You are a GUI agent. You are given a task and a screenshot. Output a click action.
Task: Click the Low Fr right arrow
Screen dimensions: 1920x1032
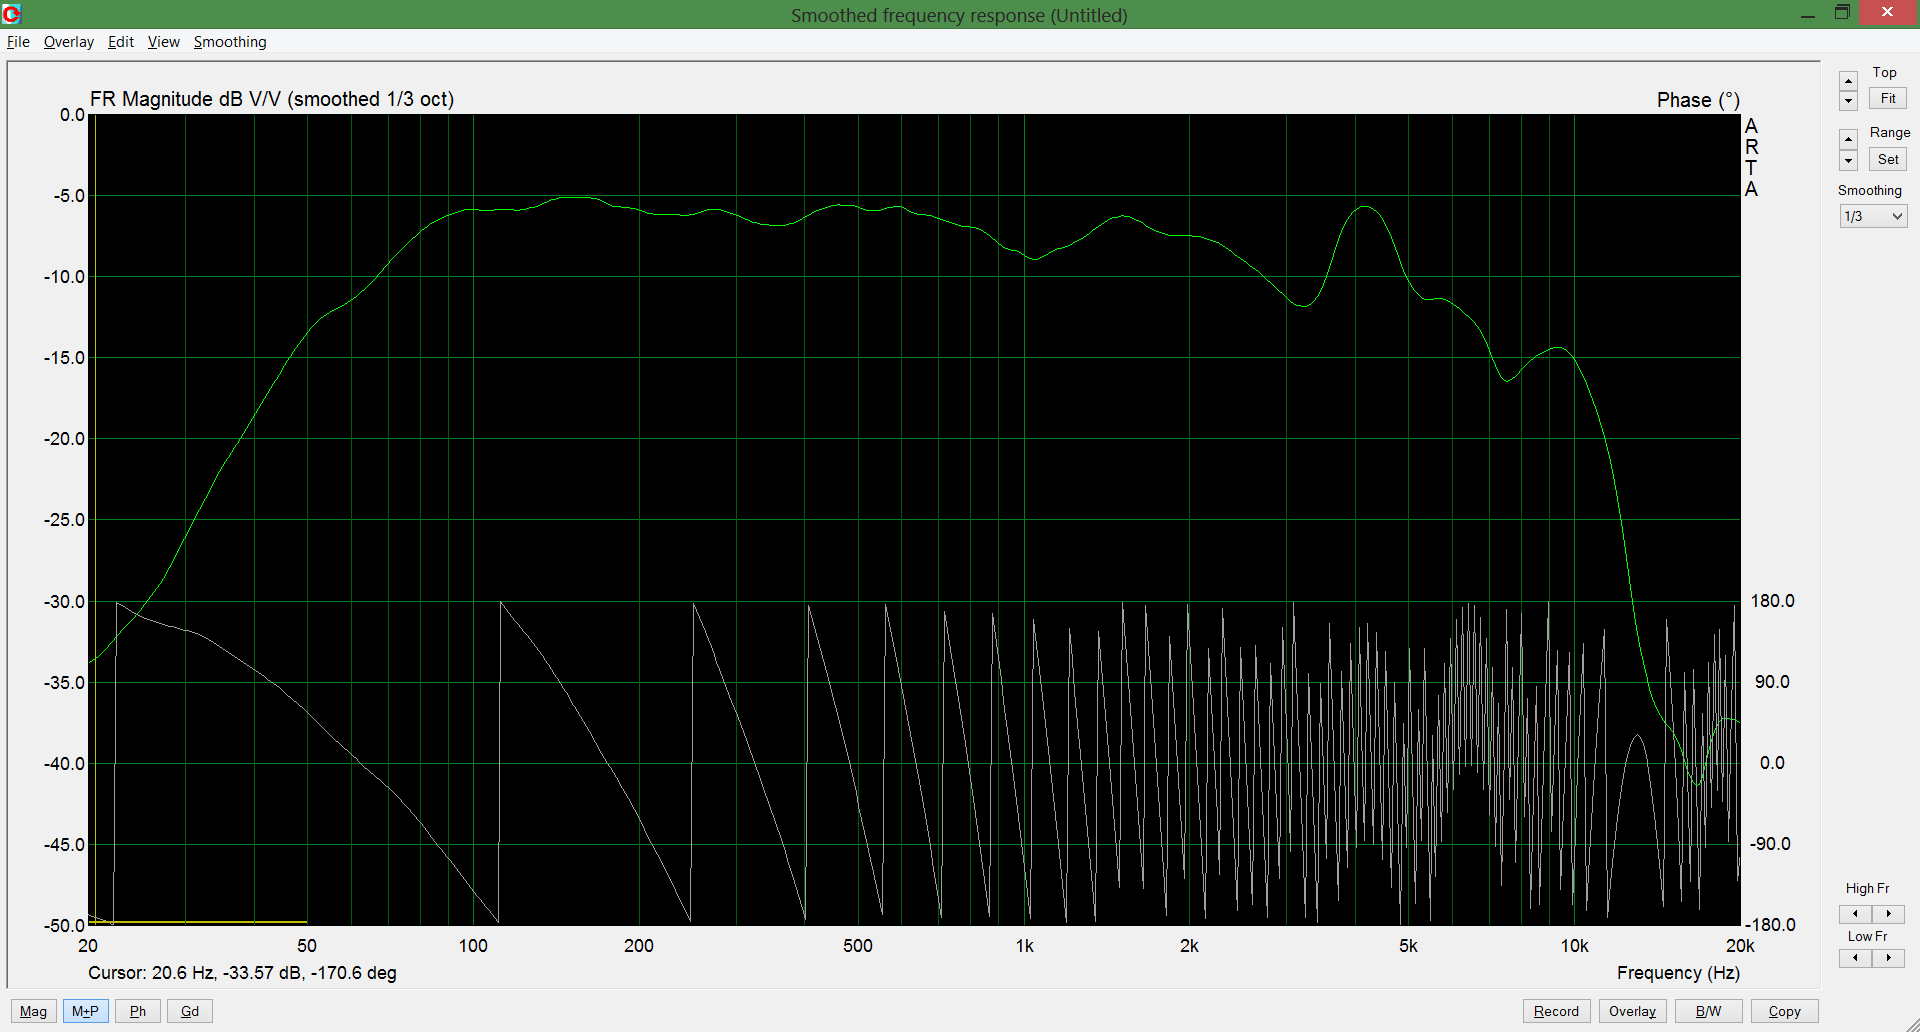tap(1888, 958)
